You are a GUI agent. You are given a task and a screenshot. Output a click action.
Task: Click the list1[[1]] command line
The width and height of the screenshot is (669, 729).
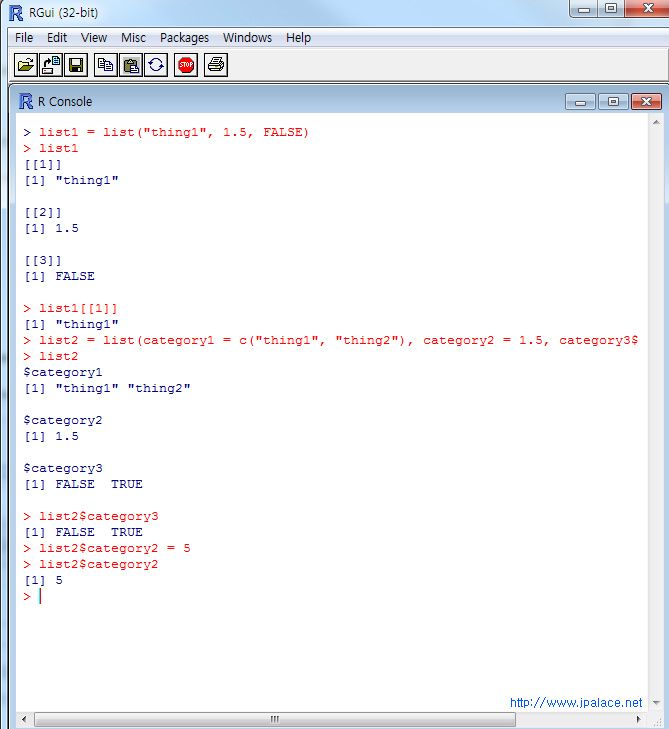pyautogui.click(x=78, y=309)
